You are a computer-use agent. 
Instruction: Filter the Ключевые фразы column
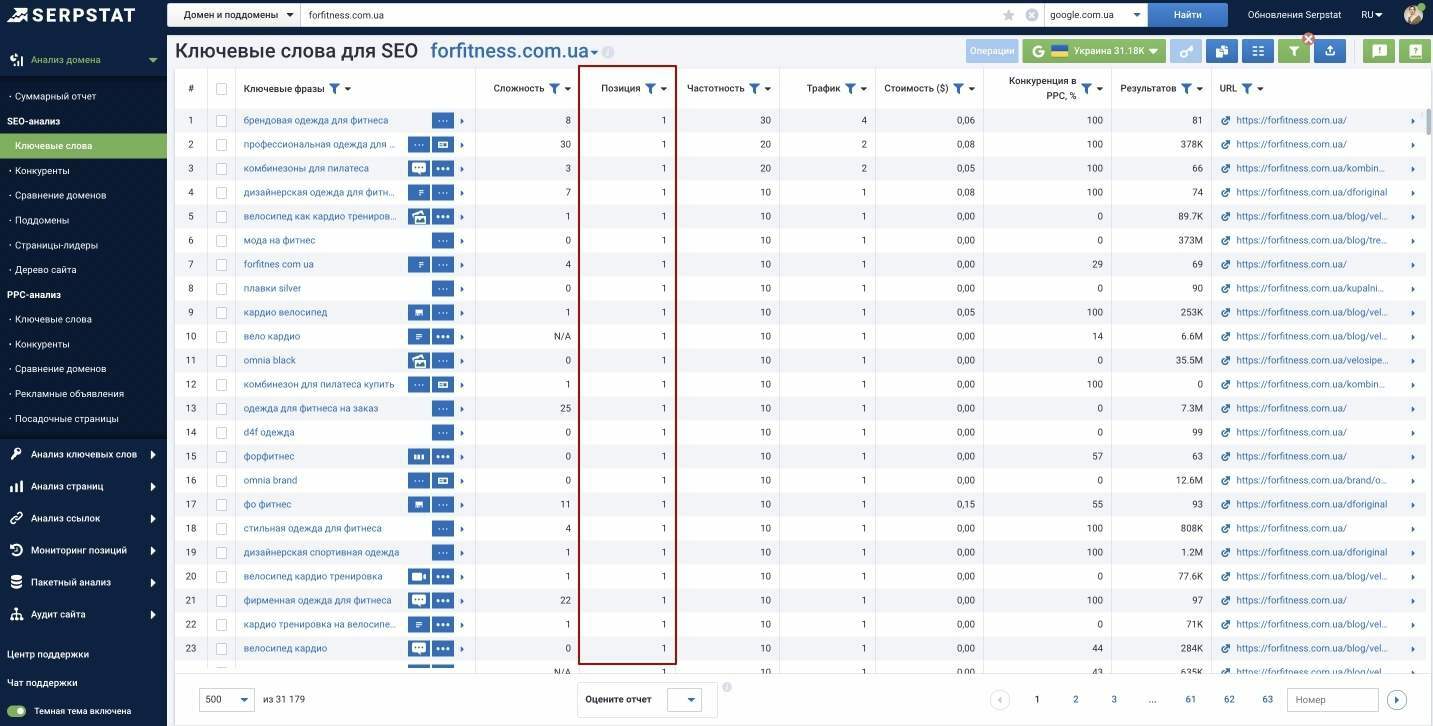[335, 88]
